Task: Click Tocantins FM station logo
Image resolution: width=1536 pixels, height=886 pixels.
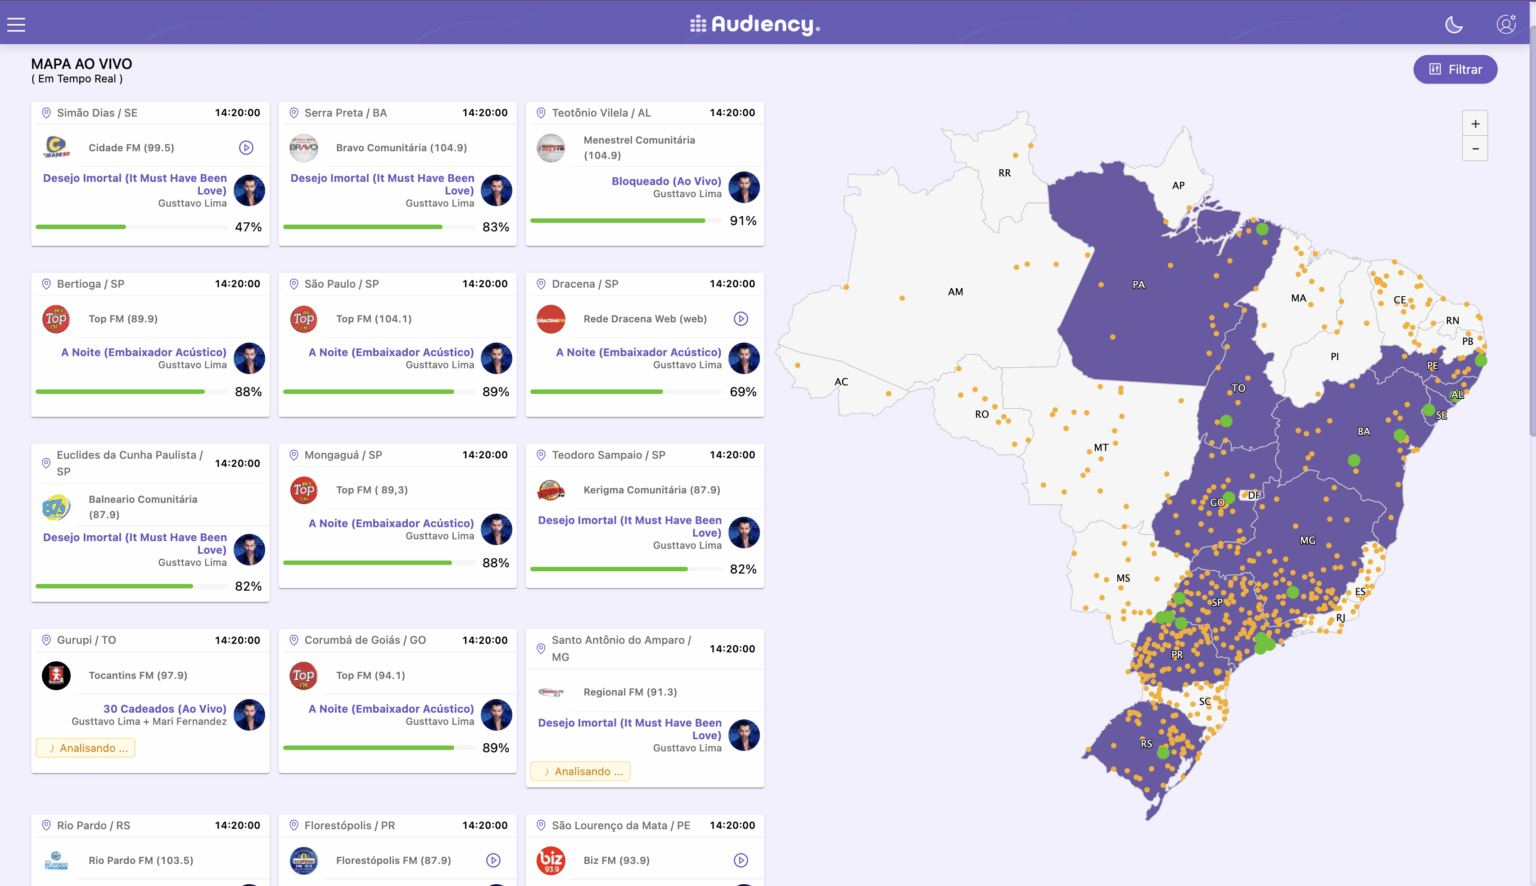Action: pyautogui.click(x=56, y=676)
